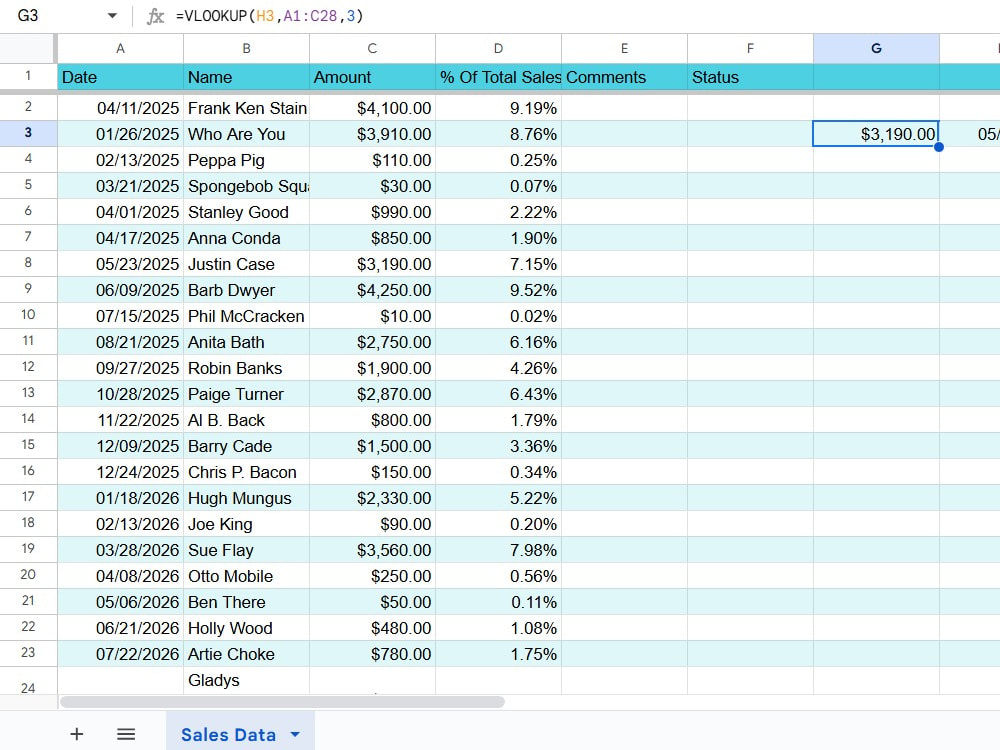Select the Paige Turner cell

246,394
